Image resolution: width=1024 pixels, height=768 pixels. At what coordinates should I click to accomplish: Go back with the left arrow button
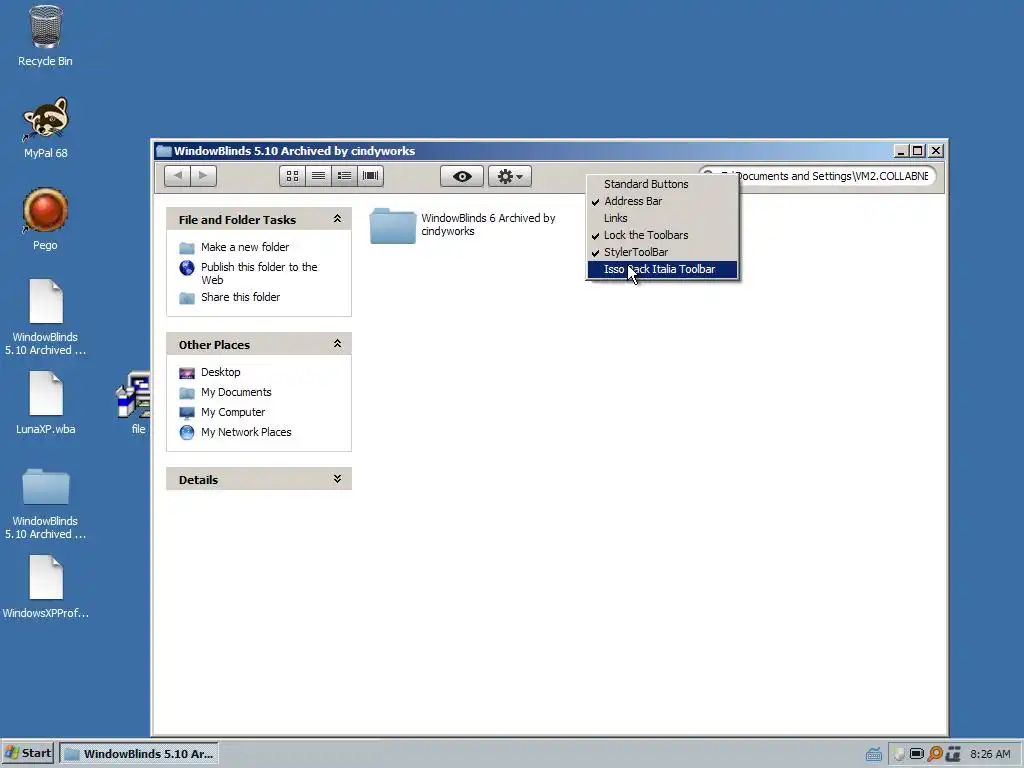177,176
